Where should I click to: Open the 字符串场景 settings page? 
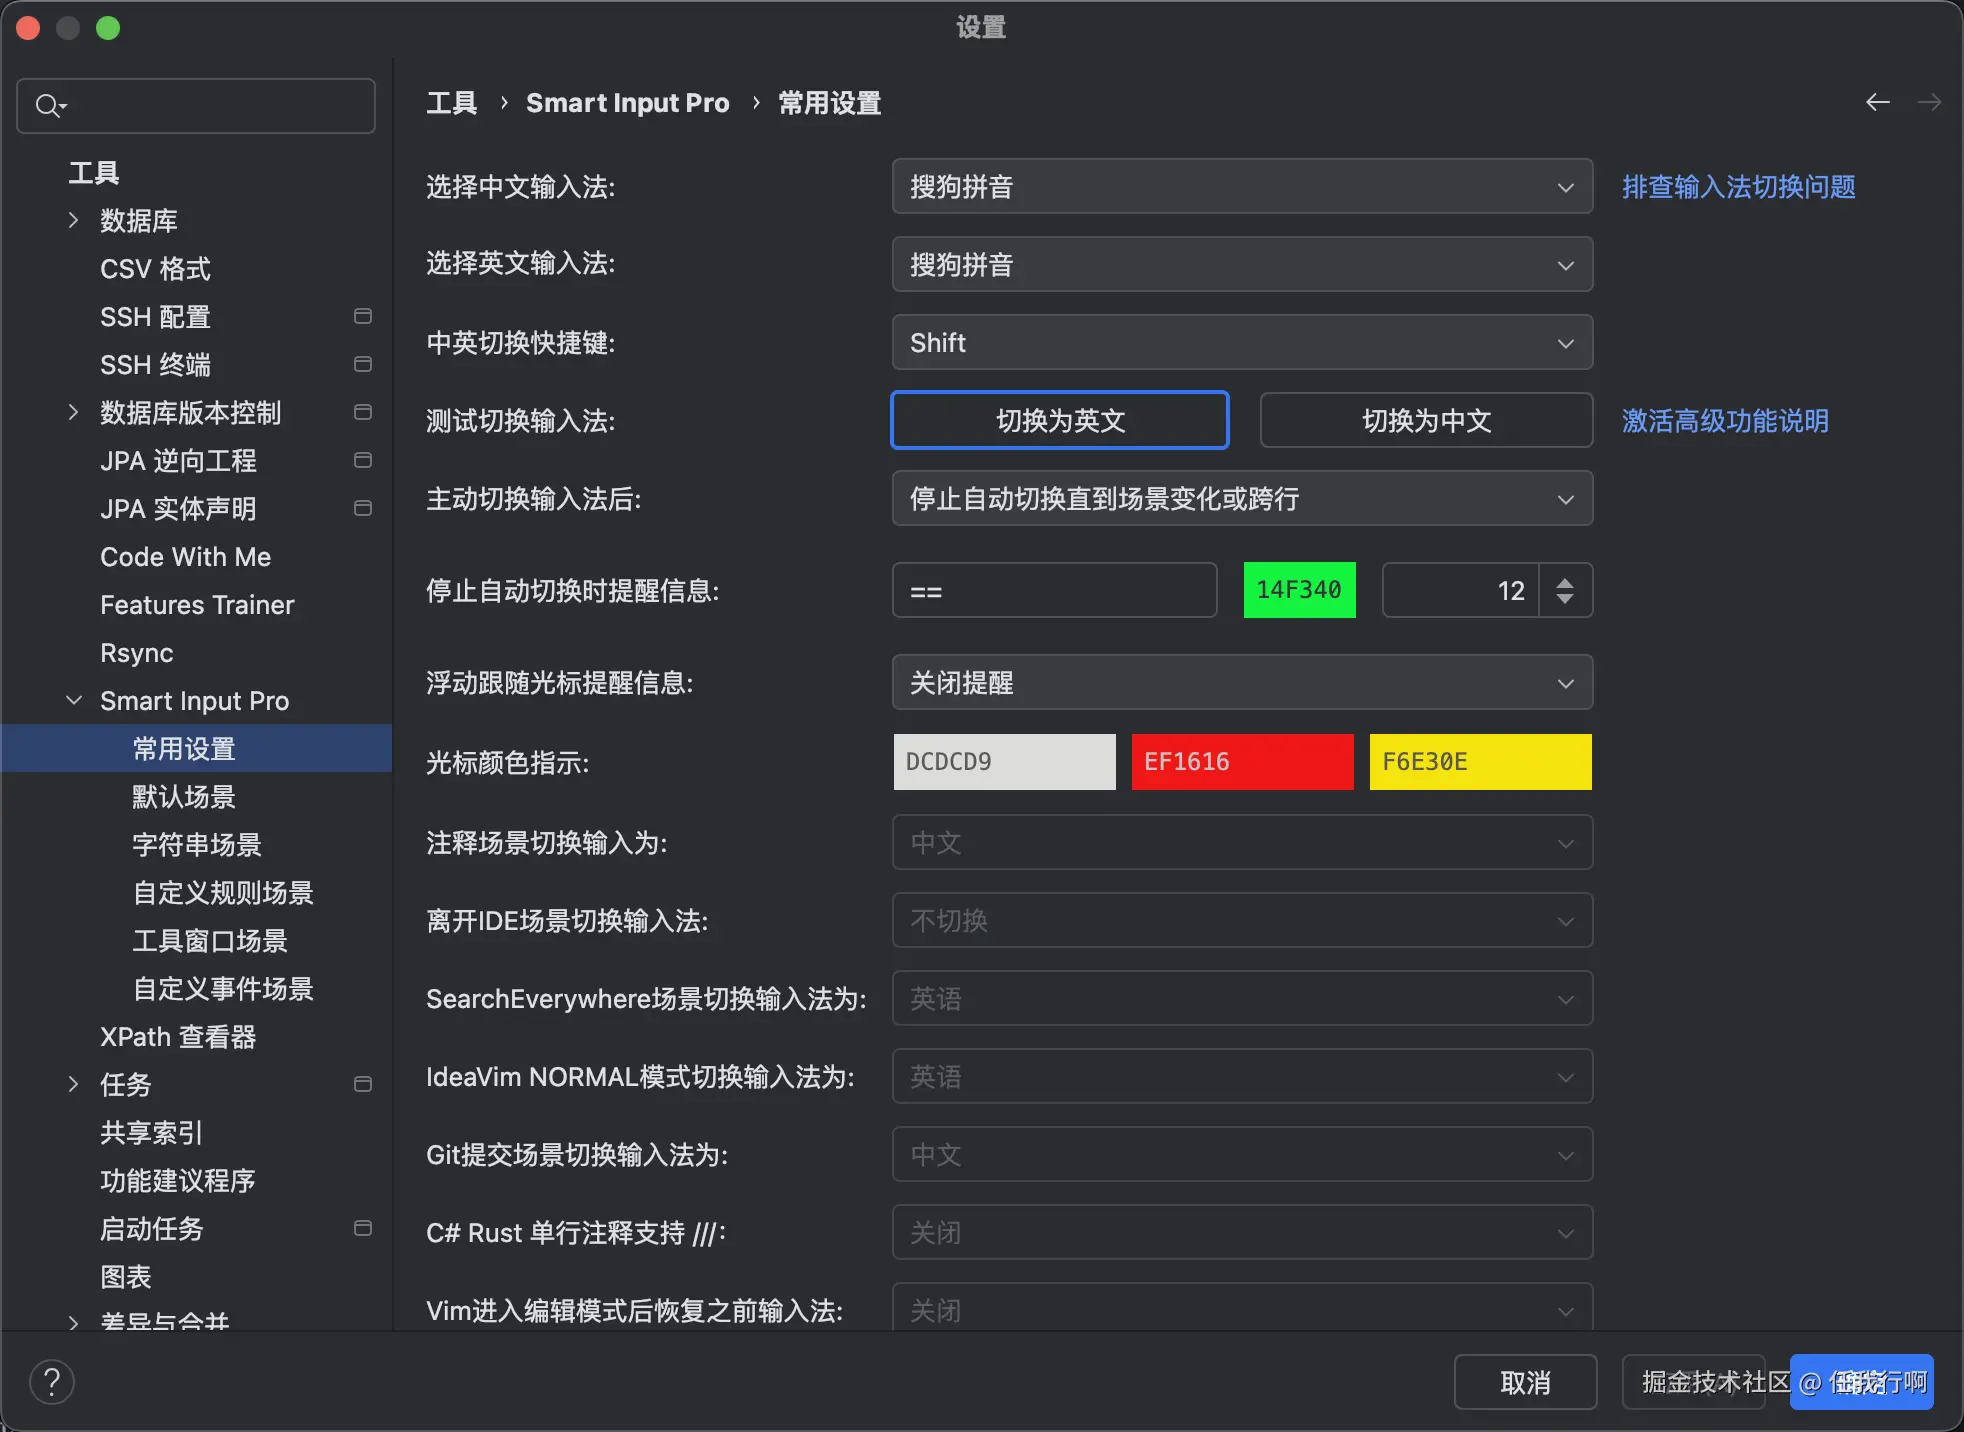pyautogui.click(x=196, y=844)
